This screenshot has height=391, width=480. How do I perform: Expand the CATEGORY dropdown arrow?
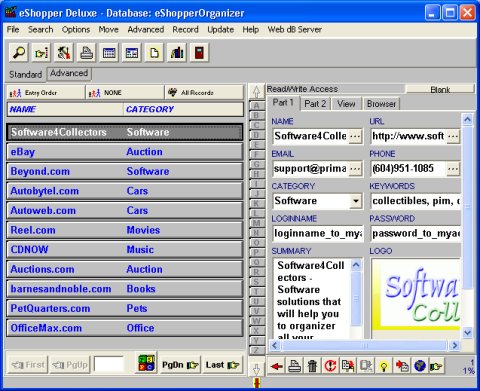tap(356, 201)
